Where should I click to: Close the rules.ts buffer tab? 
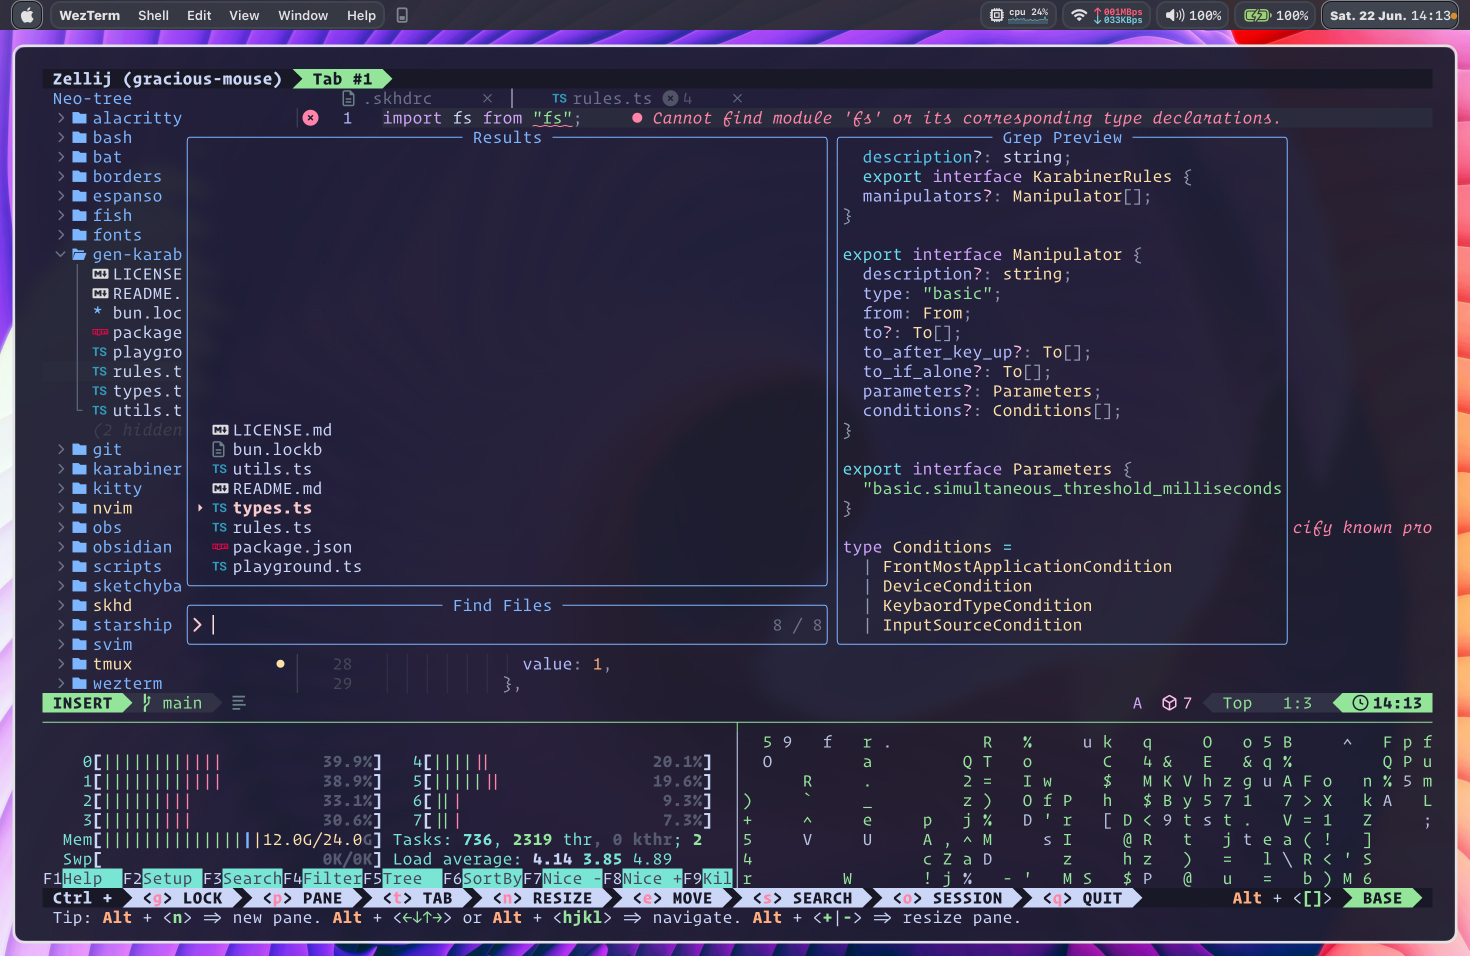coord(737,98)
